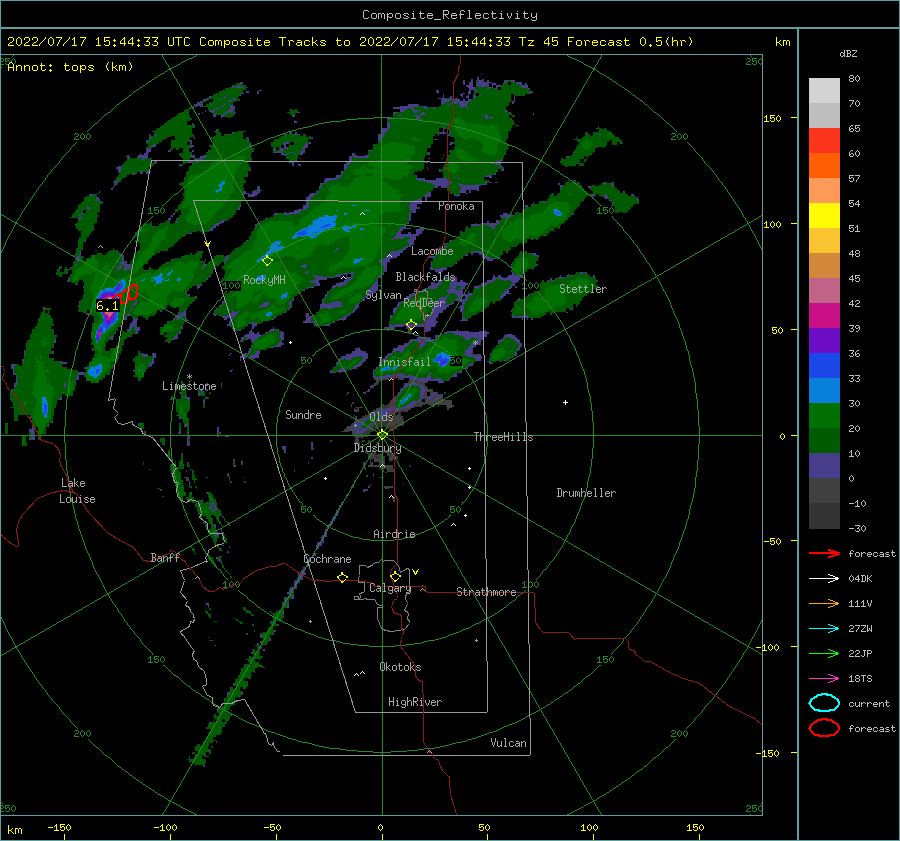Click the Calgary city label
The height and width of the screenshot is (841, 900).
point(390,588)
